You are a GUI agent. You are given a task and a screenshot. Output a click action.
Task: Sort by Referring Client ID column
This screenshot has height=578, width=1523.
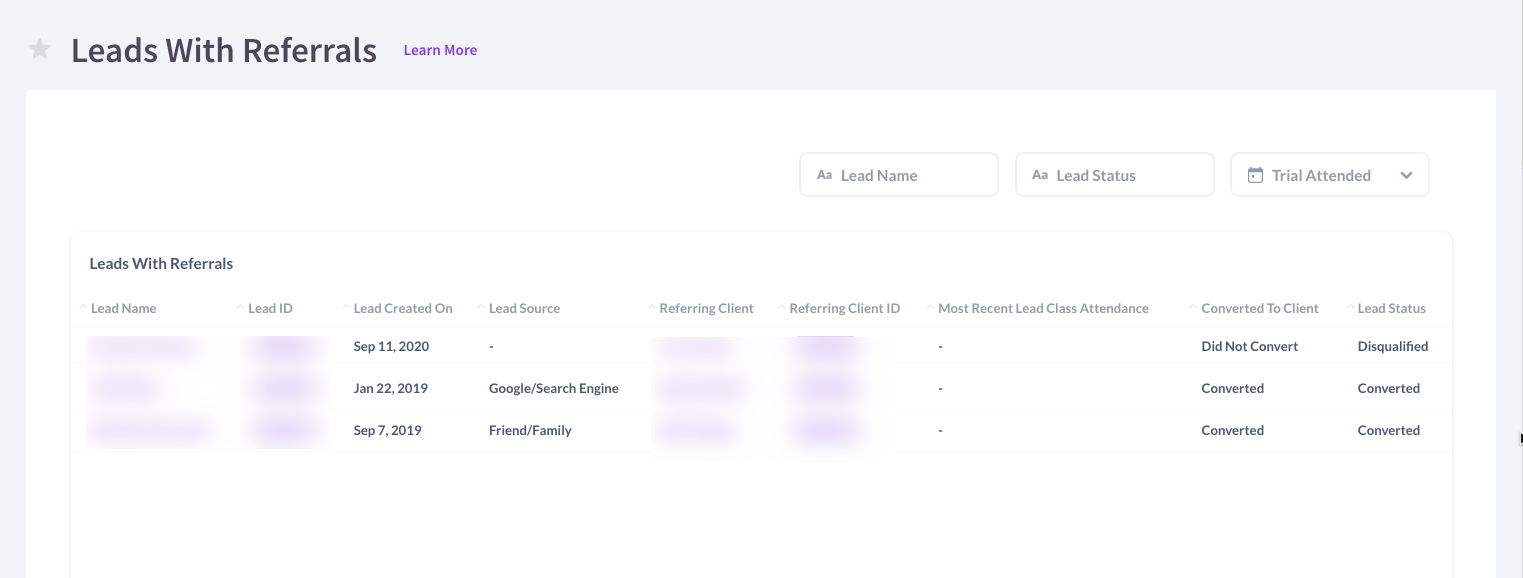pos(845,308)
